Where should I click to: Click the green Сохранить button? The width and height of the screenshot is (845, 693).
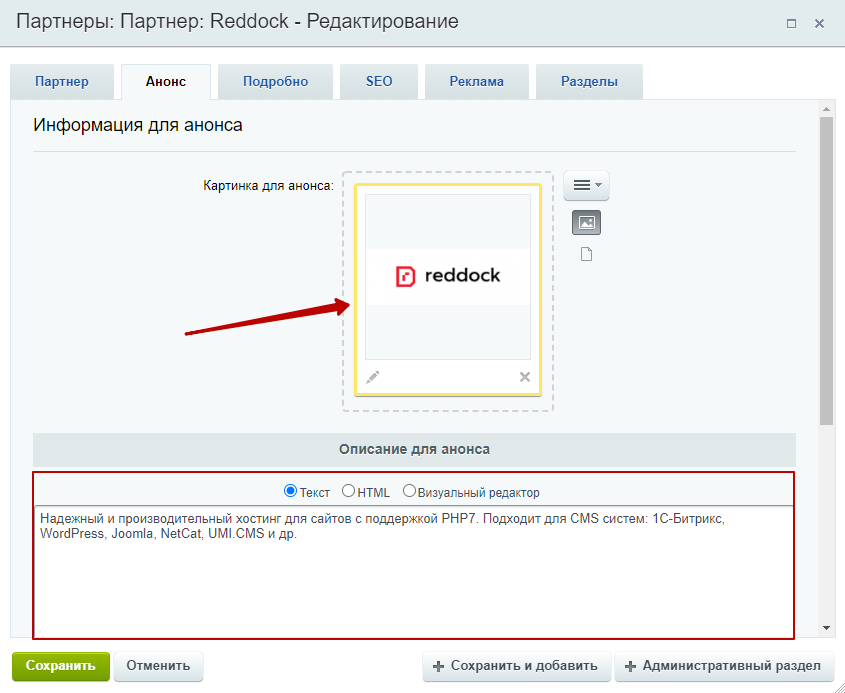[x=61, y=666]
